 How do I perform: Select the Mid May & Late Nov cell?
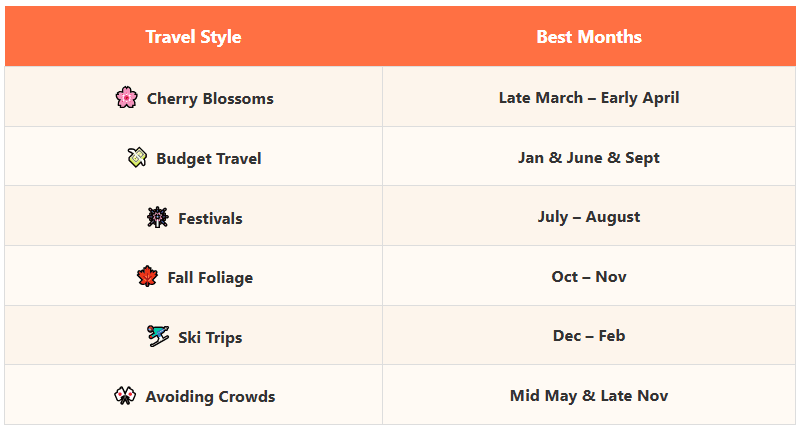point(589,395)
